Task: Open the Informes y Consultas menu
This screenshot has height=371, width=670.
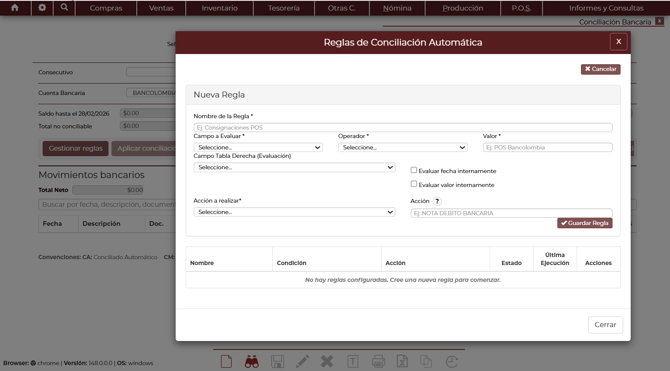Action: tap(606, 8)
